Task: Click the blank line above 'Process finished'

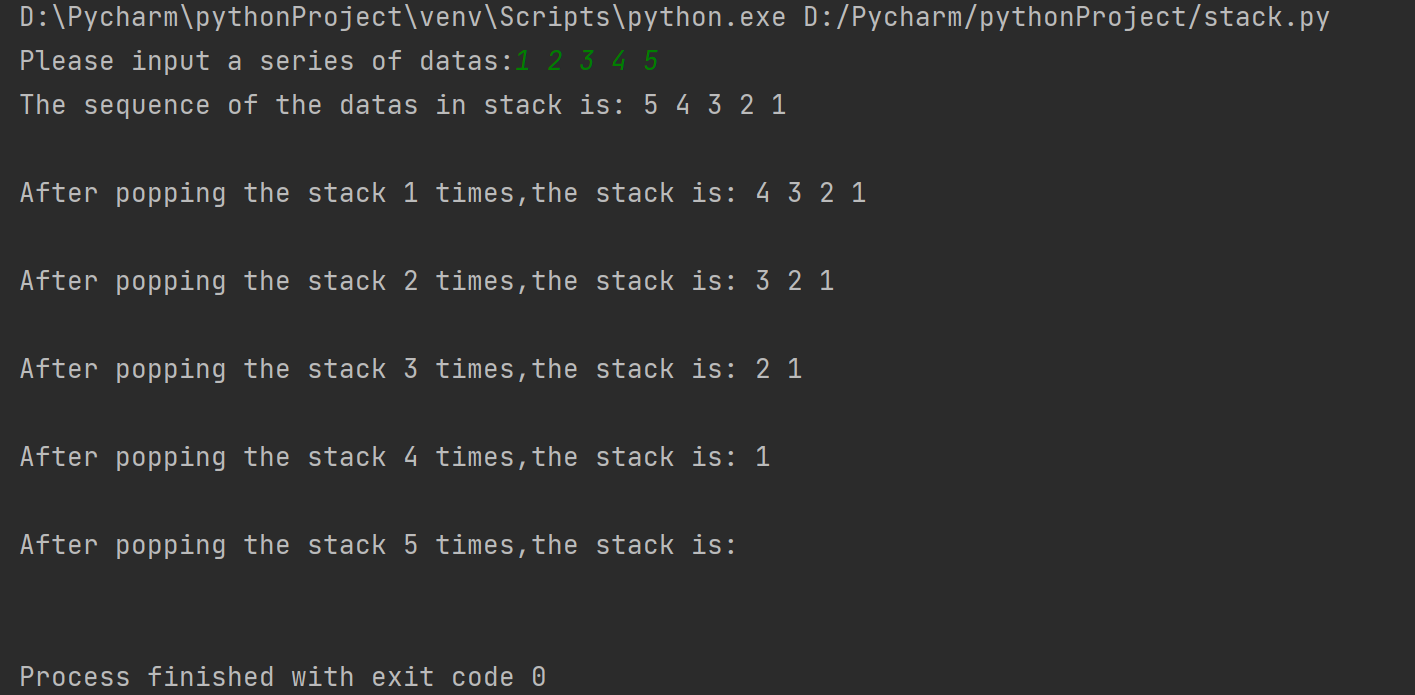Action: 300,611
